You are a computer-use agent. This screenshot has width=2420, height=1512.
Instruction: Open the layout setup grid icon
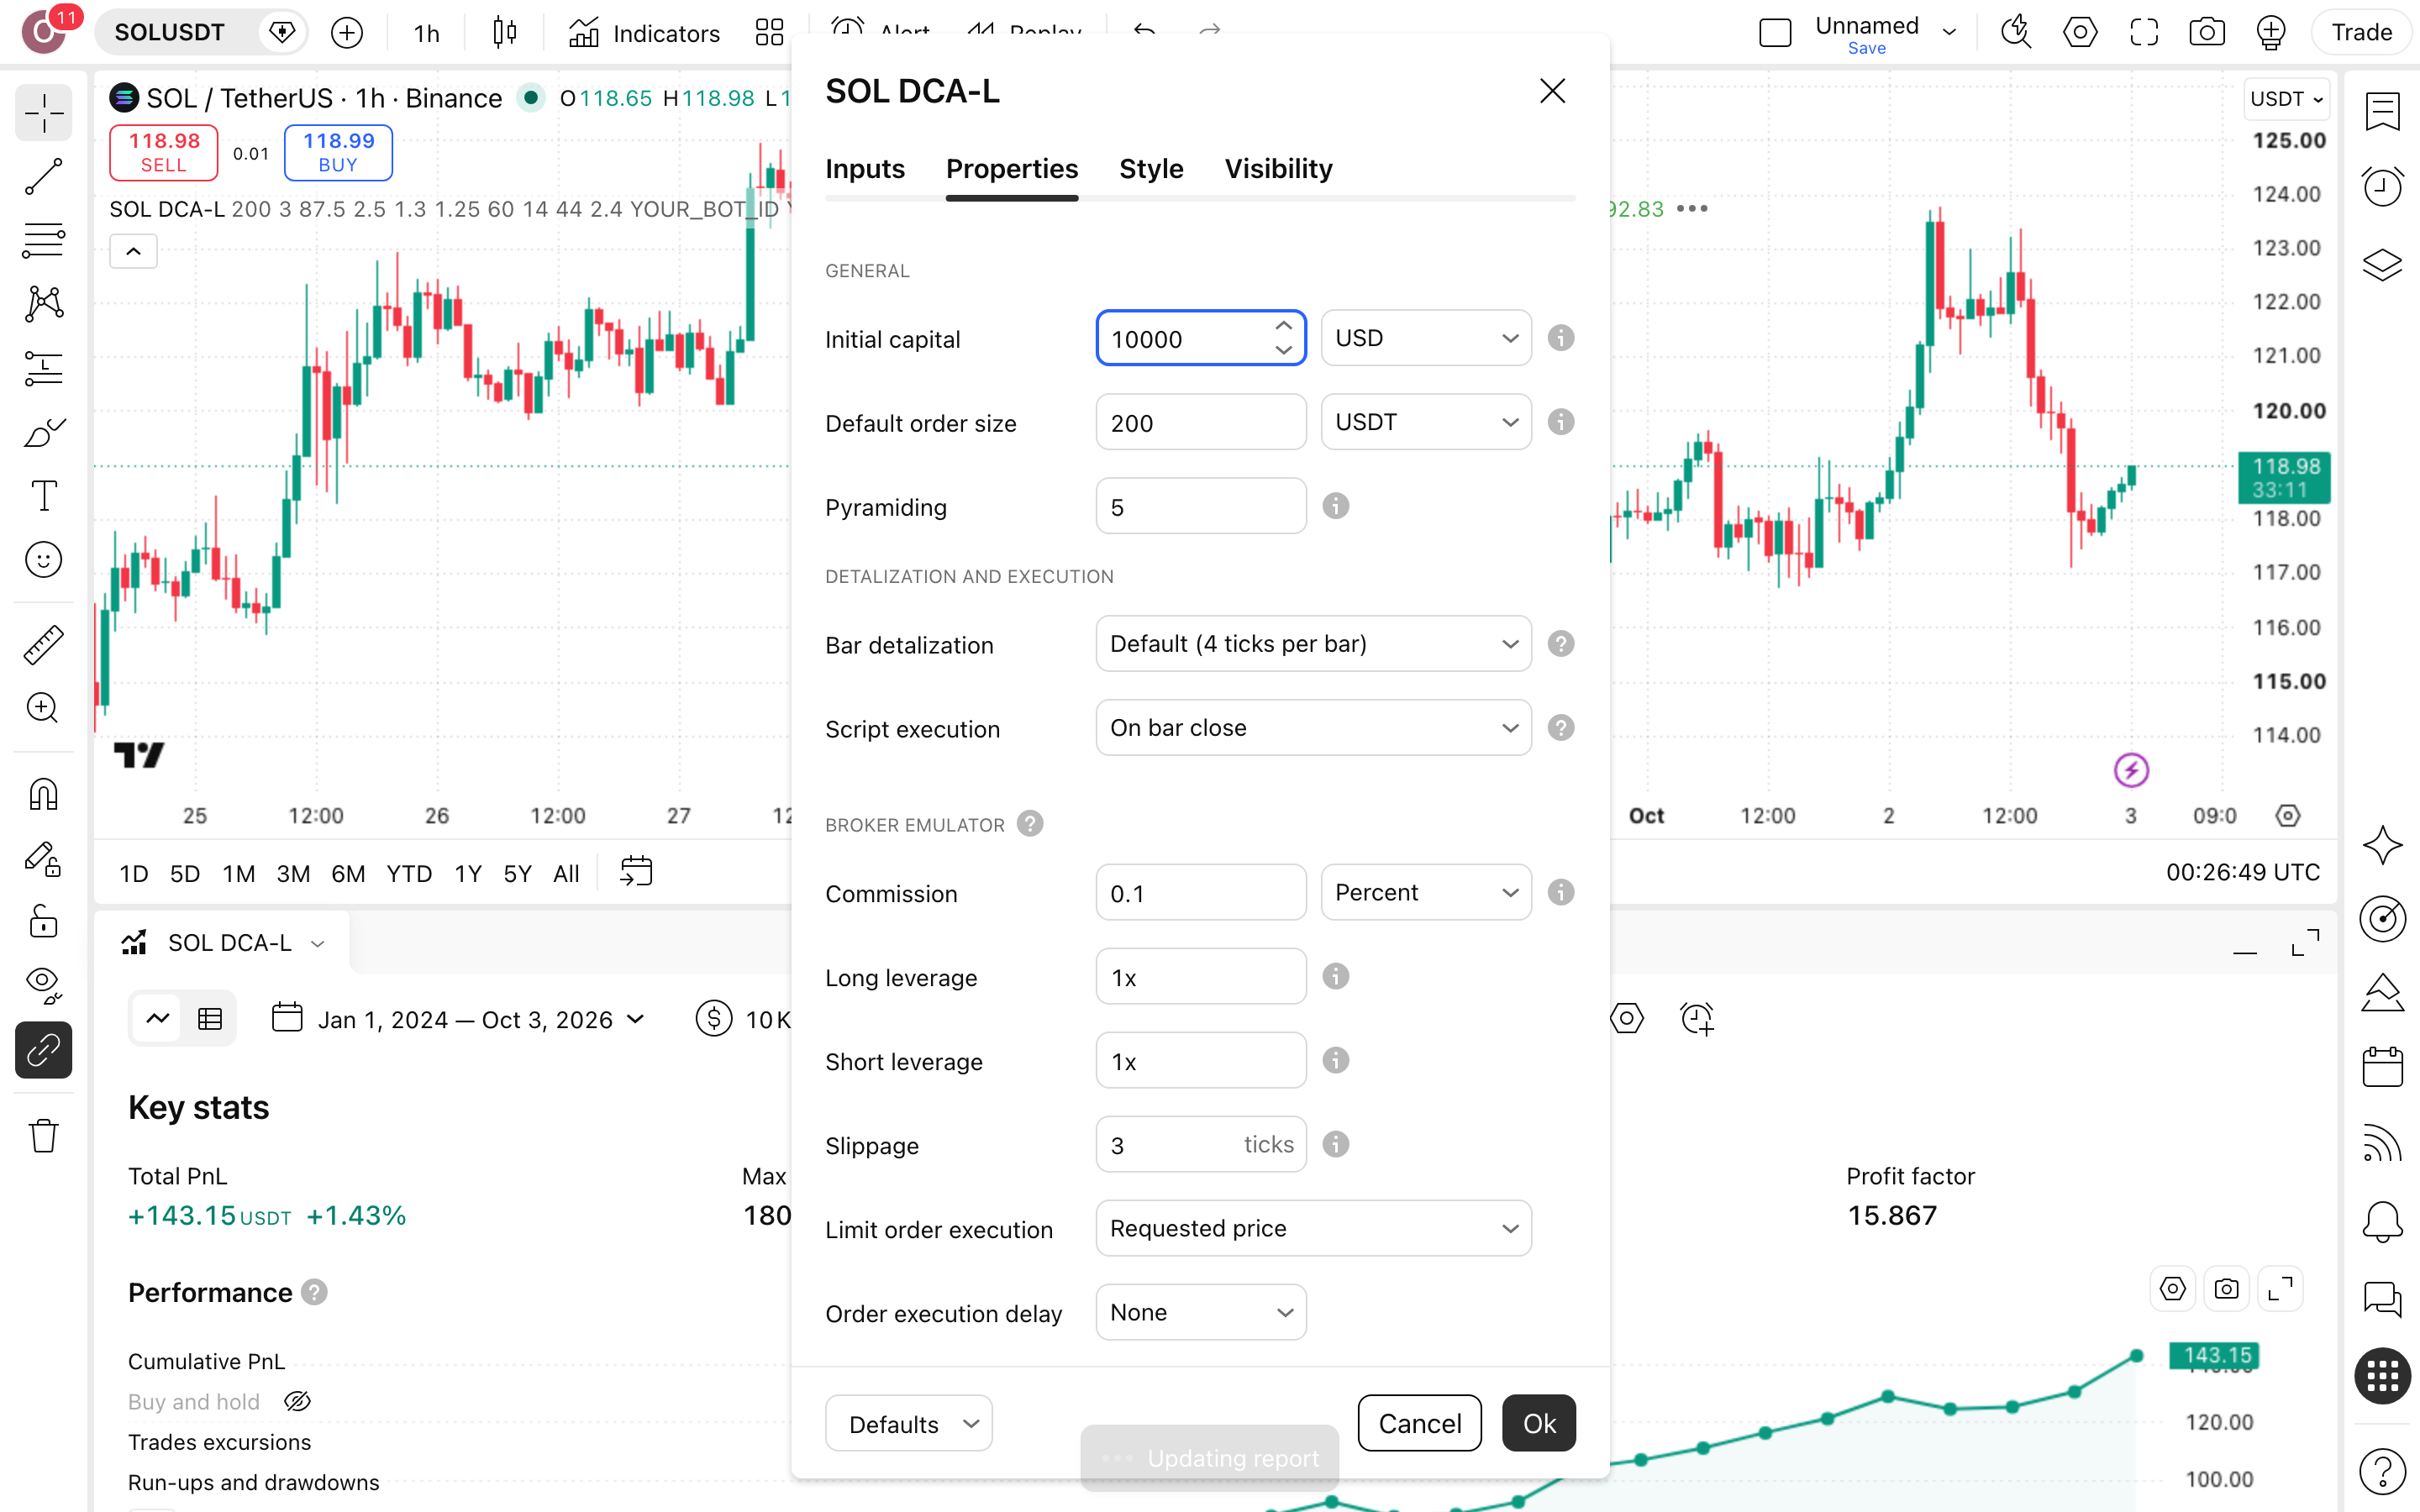(769, 33)
